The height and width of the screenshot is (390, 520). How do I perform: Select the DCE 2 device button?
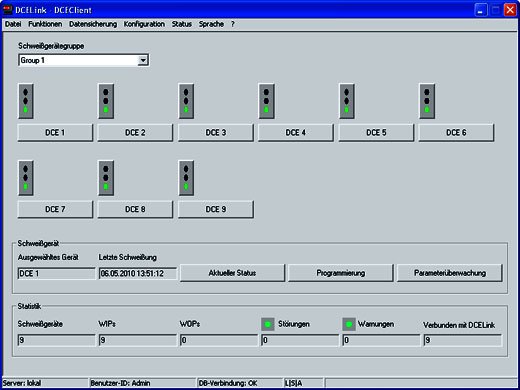tap(135, 133)
